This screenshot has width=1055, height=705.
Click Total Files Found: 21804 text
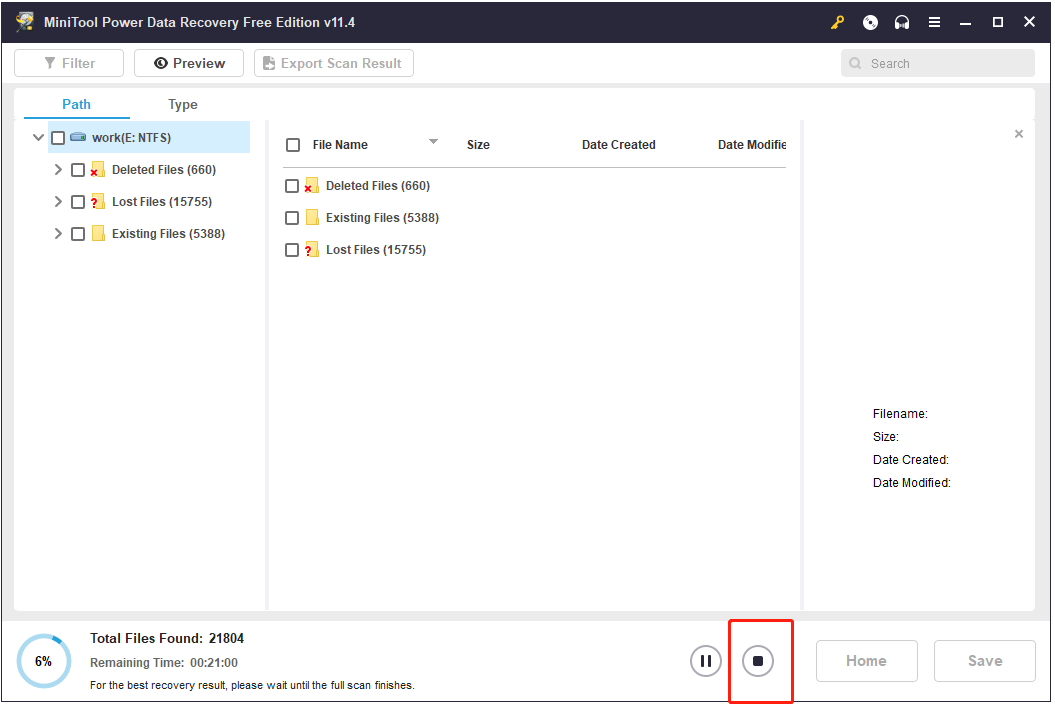point(167,638)
